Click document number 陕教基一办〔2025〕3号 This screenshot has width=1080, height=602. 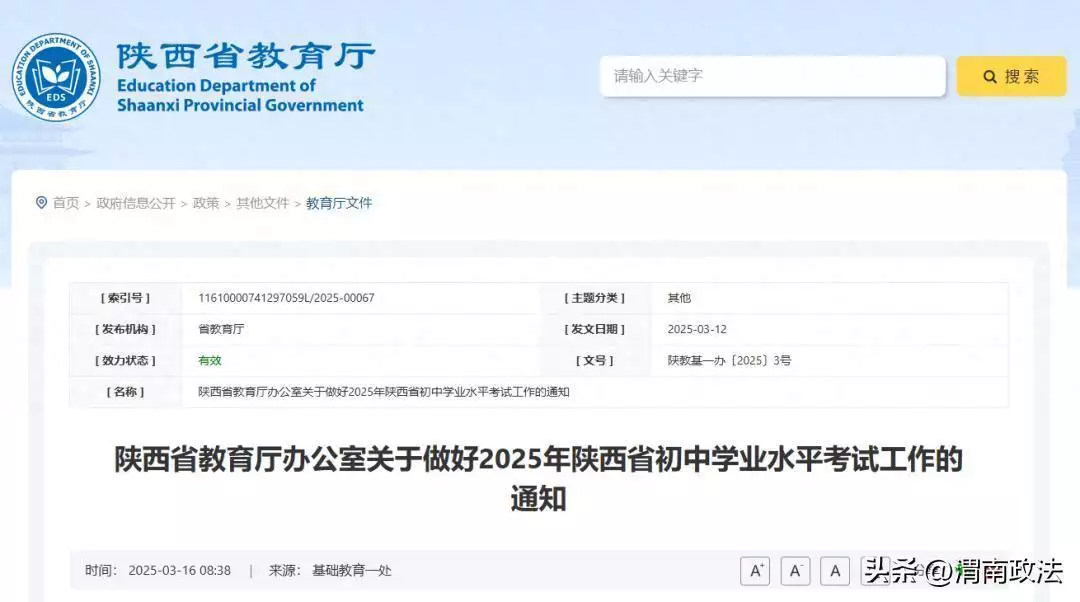point(729,360)
